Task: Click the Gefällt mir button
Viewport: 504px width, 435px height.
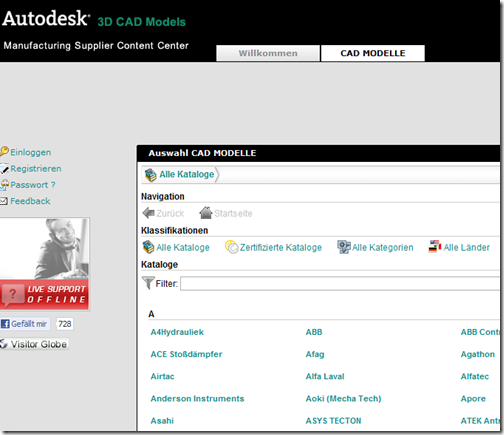Action: click(x=25, y=324)
